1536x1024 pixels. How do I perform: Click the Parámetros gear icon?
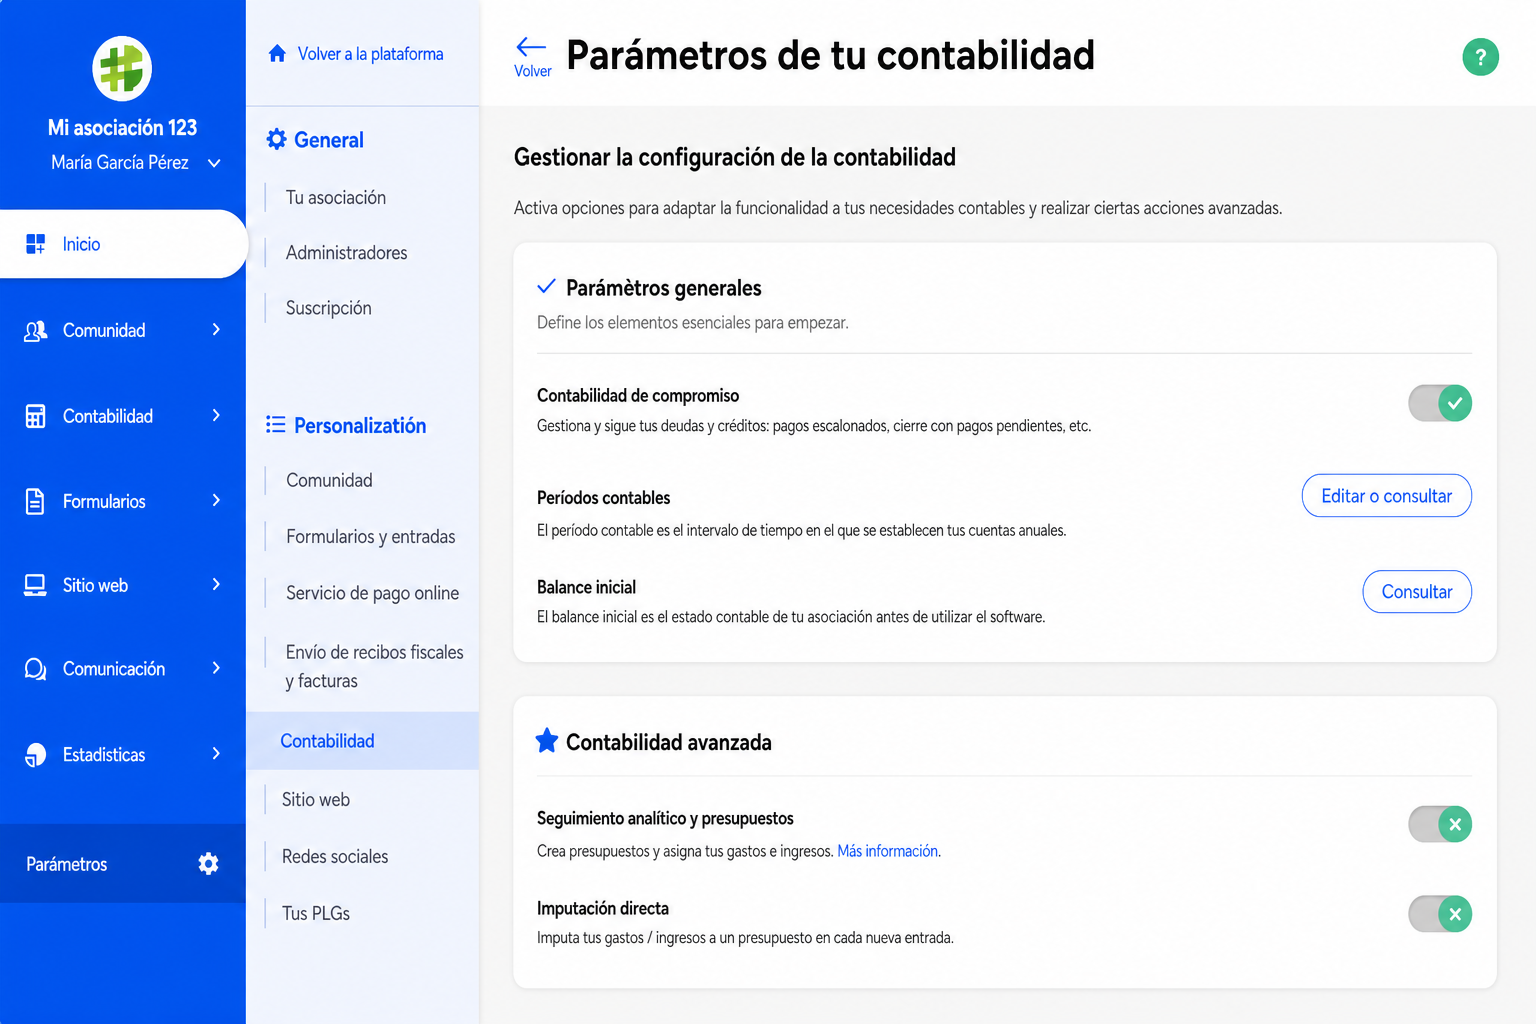[208, 864]
